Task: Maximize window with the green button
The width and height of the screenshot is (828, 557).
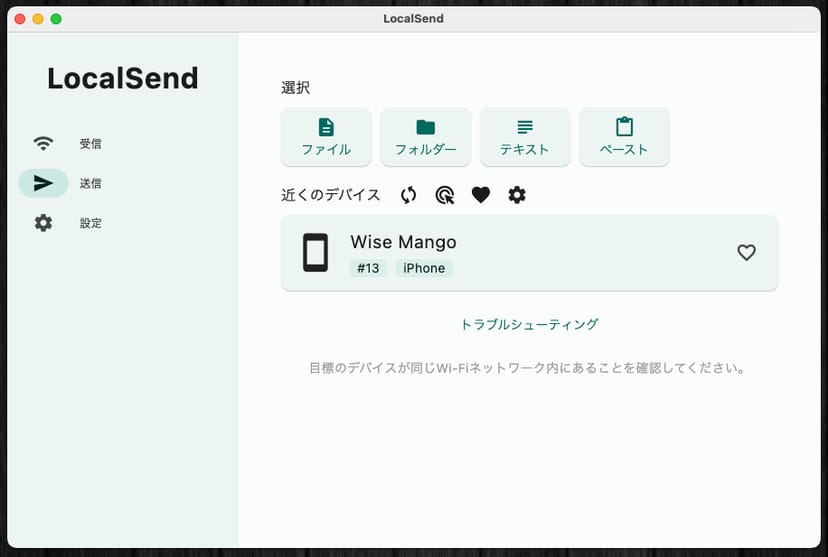Action: pyautogui.click(x=56, y=19)
